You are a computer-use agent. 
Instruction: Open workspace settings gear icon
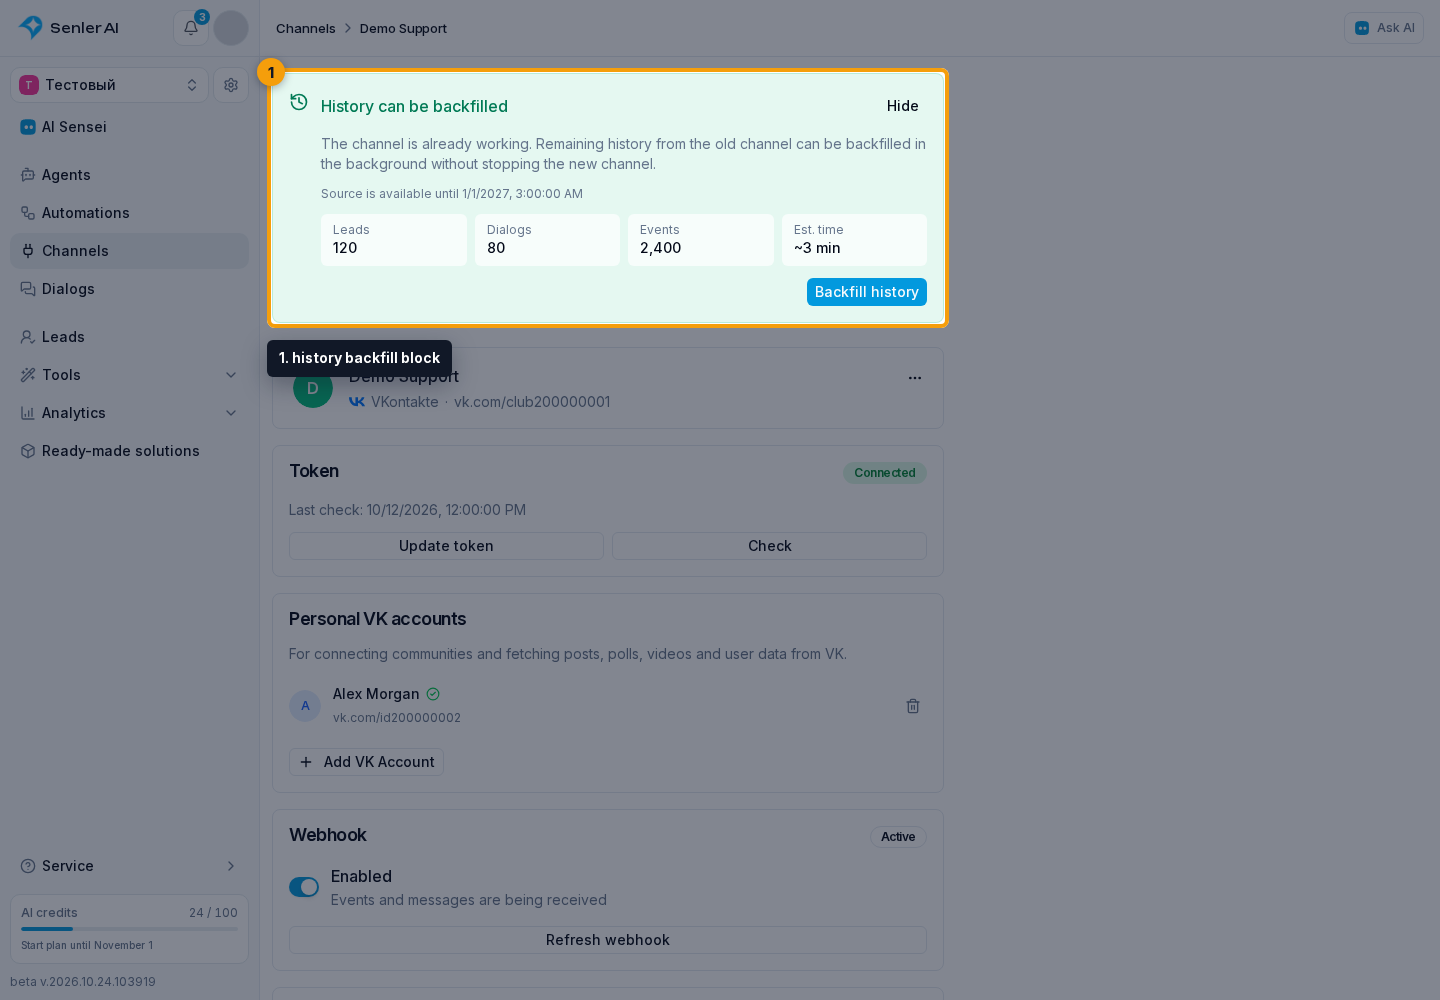click(231, 85)
